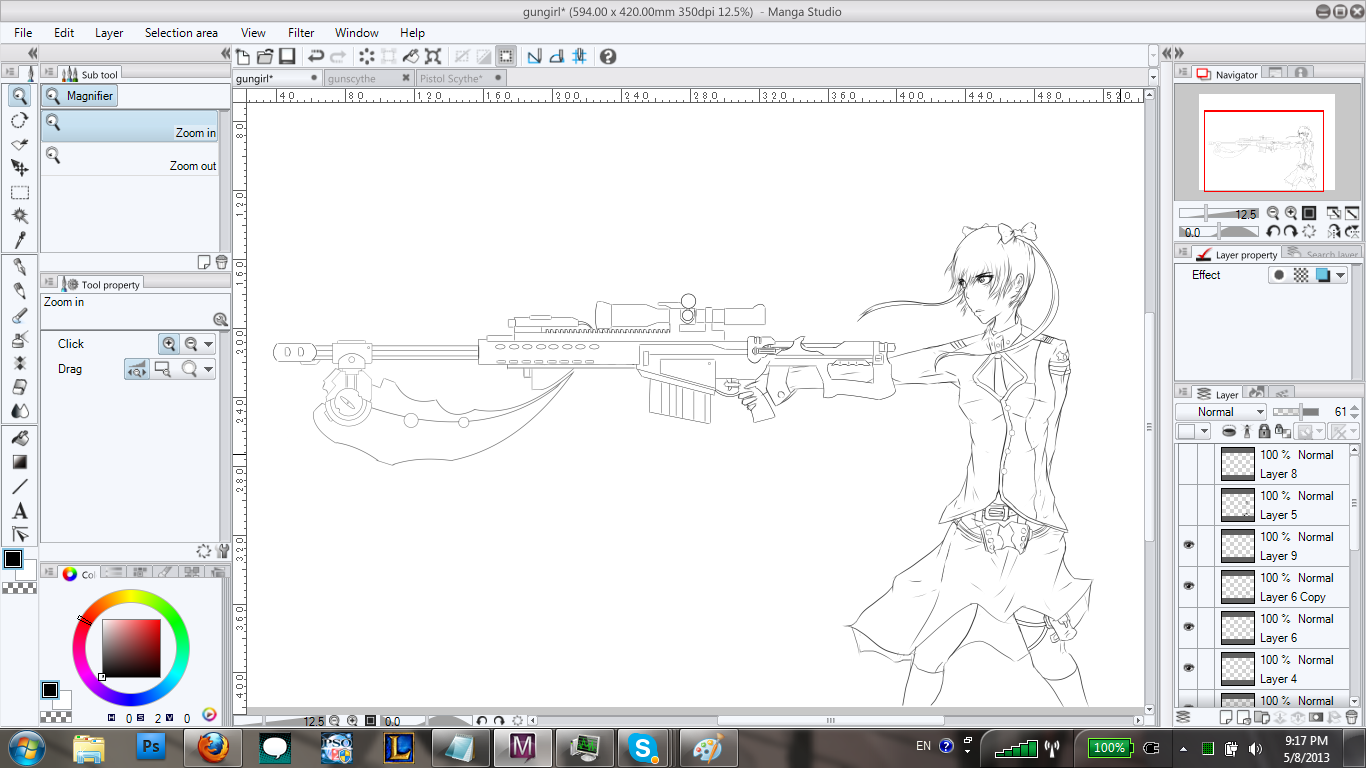Select the Brush tool
This screenshot has height=768, width=1366.
(19, 315)
